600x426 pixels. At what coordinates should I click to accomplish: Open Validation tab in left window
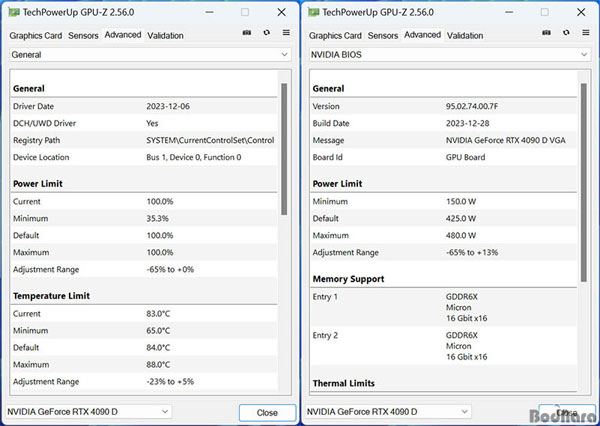165,36
